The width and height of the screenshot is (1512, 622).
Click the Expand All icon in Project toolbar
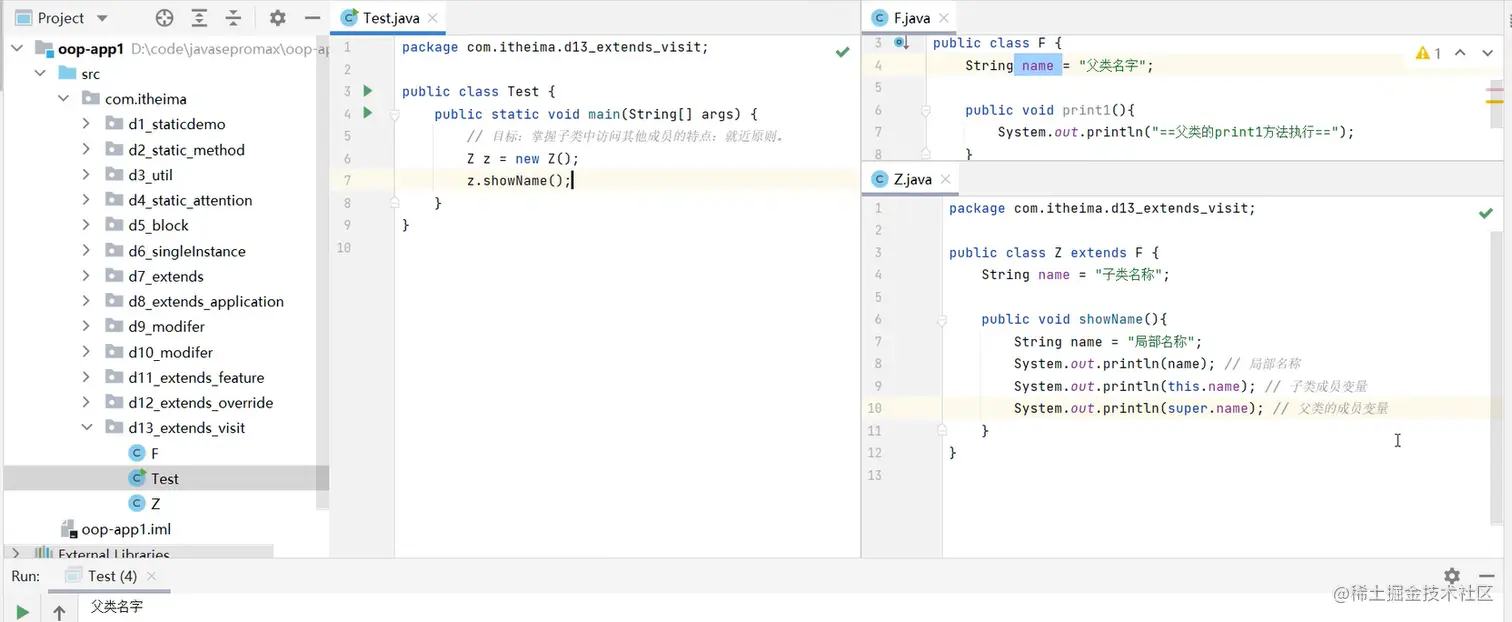click(200, 18)
